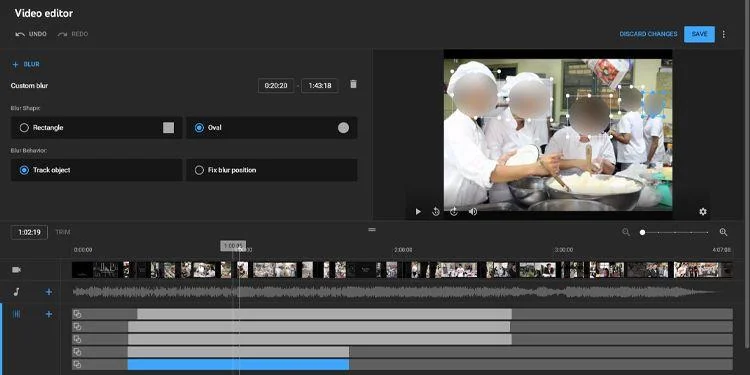Click the timeline resize handle bar
750x375 pixels.
372,230
